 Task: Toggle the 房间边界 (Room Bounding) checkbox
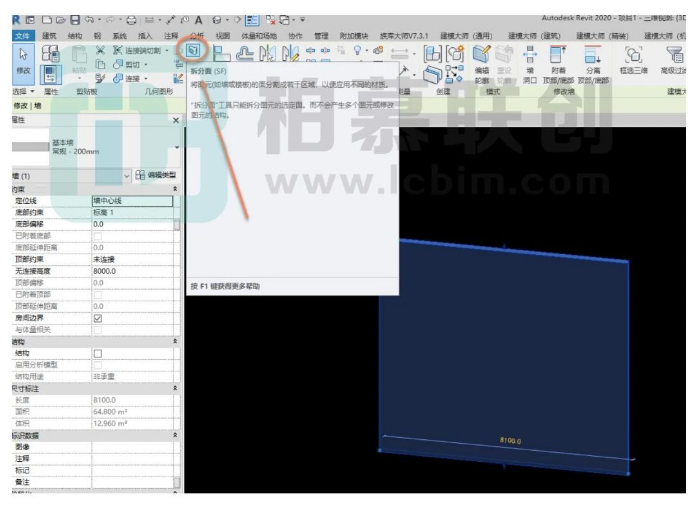(x=98, y=318)
